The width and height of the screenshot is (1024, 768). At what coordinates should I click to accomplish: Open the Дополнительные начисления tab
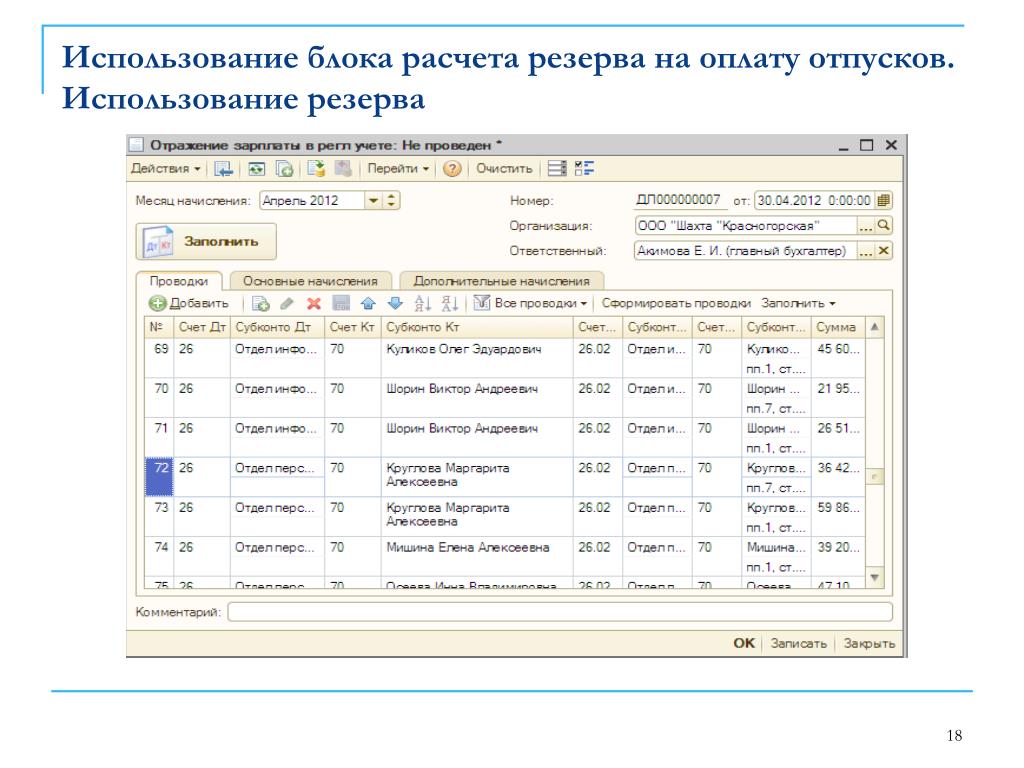point(502,281)
